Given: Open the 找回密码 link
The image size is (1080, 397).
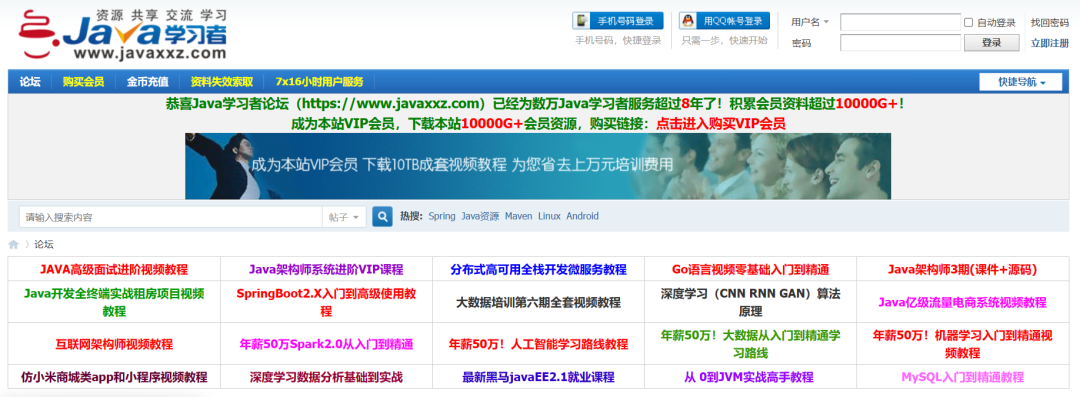Looking at the screenshot, I should (1050, 23).
